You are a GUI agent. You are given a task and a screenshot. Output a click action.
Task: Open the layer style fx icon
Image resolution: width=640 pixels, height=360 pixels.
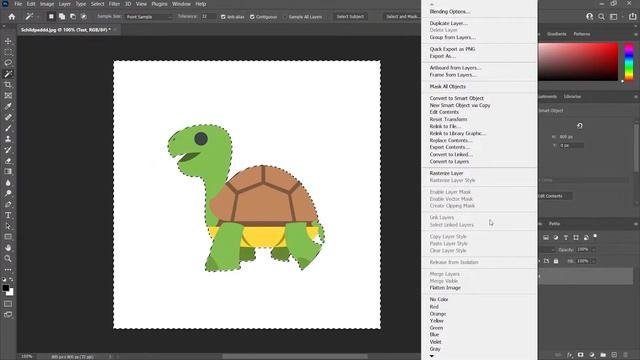pyautogui.click(x=570, y=355)
